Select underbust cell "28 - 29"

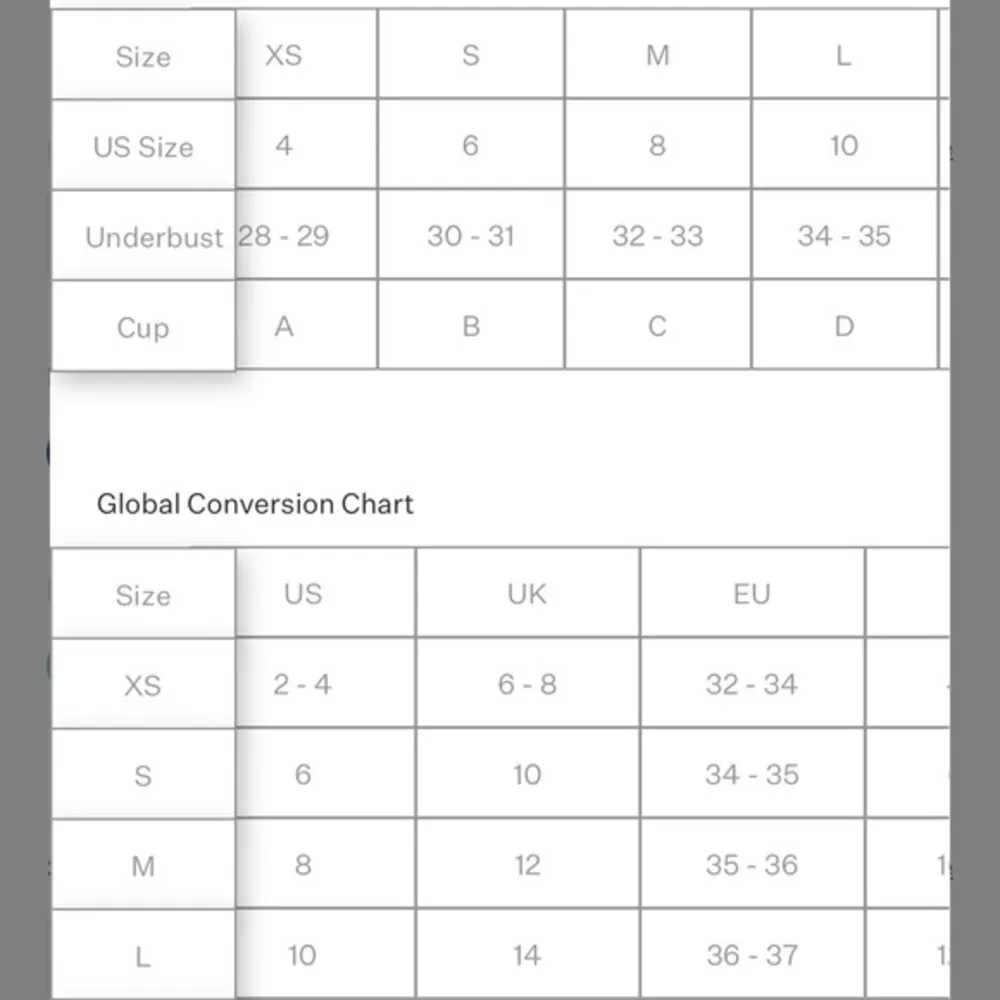click(x=284, y=236)
